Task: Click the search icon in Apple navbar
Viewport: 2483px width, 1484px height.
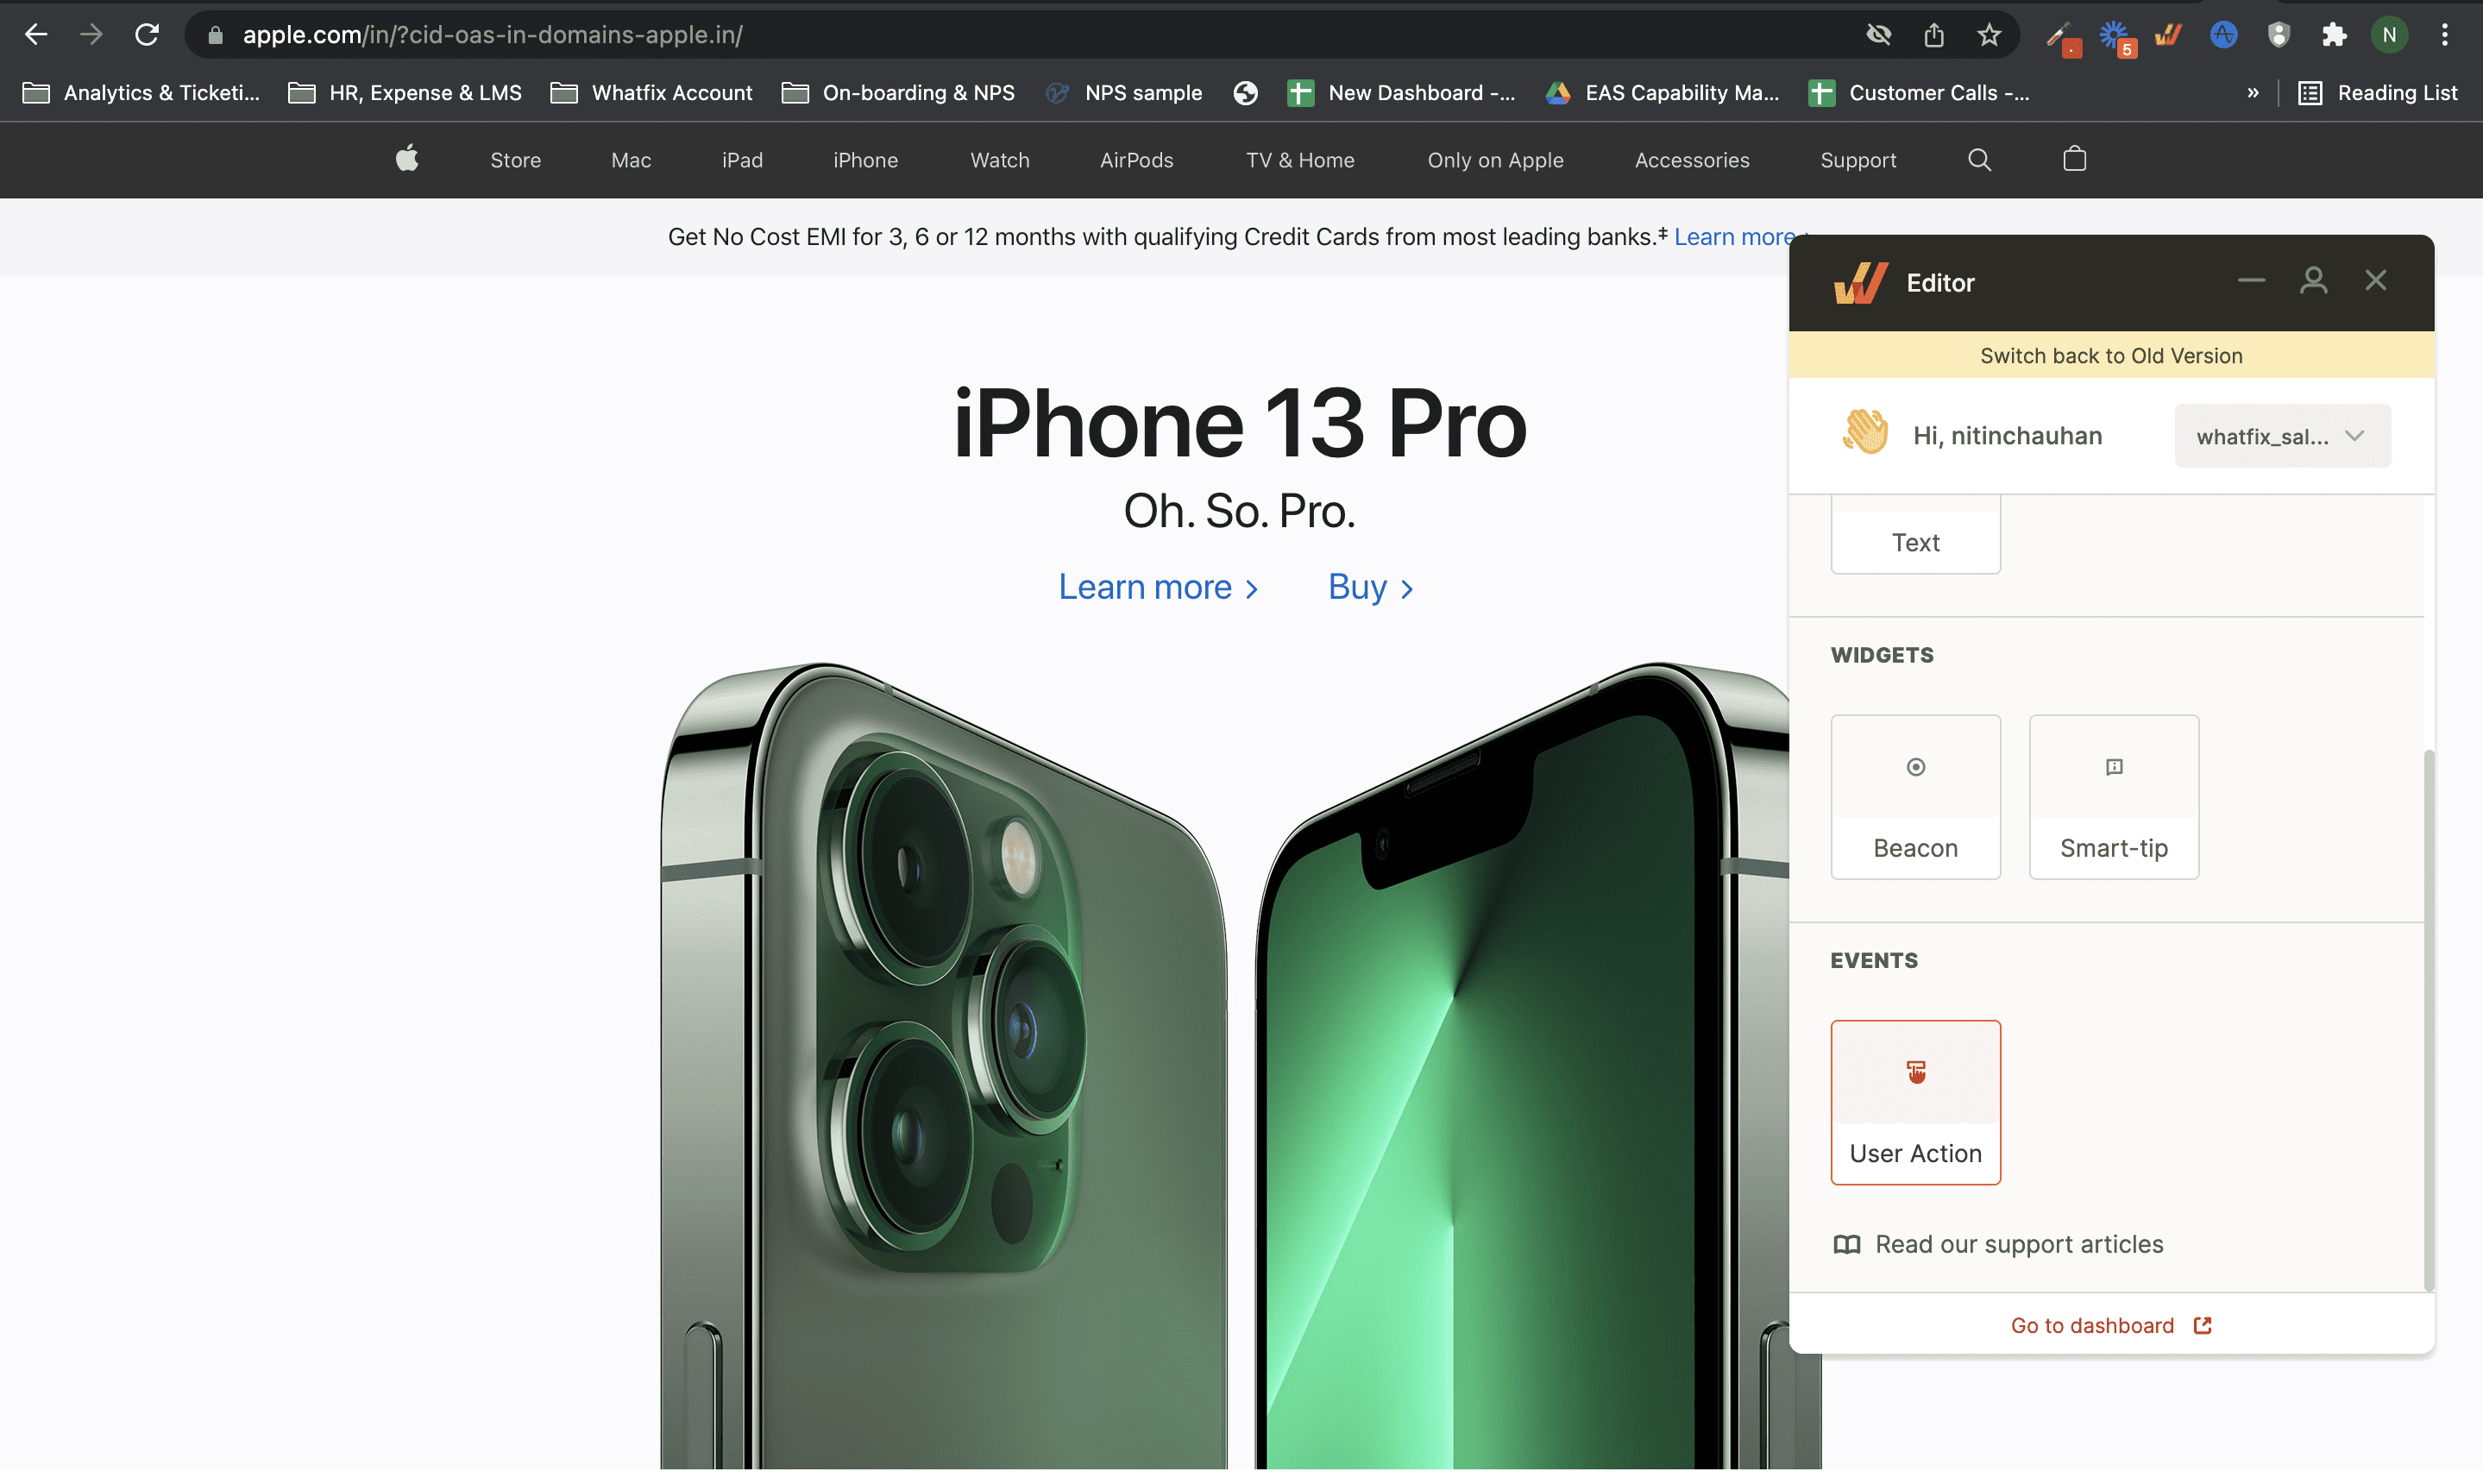Action: (1980, 159)
